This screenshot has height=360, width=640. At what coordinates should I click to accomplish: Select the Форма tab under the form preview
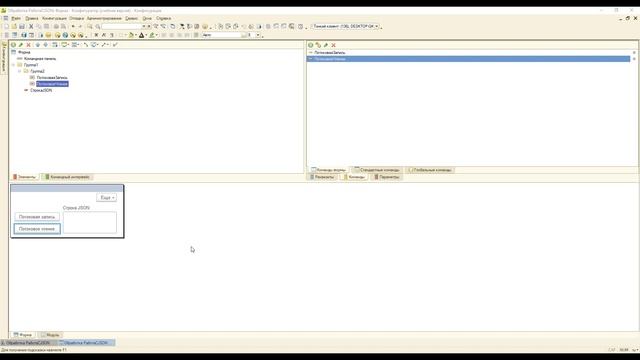[22, 335]
